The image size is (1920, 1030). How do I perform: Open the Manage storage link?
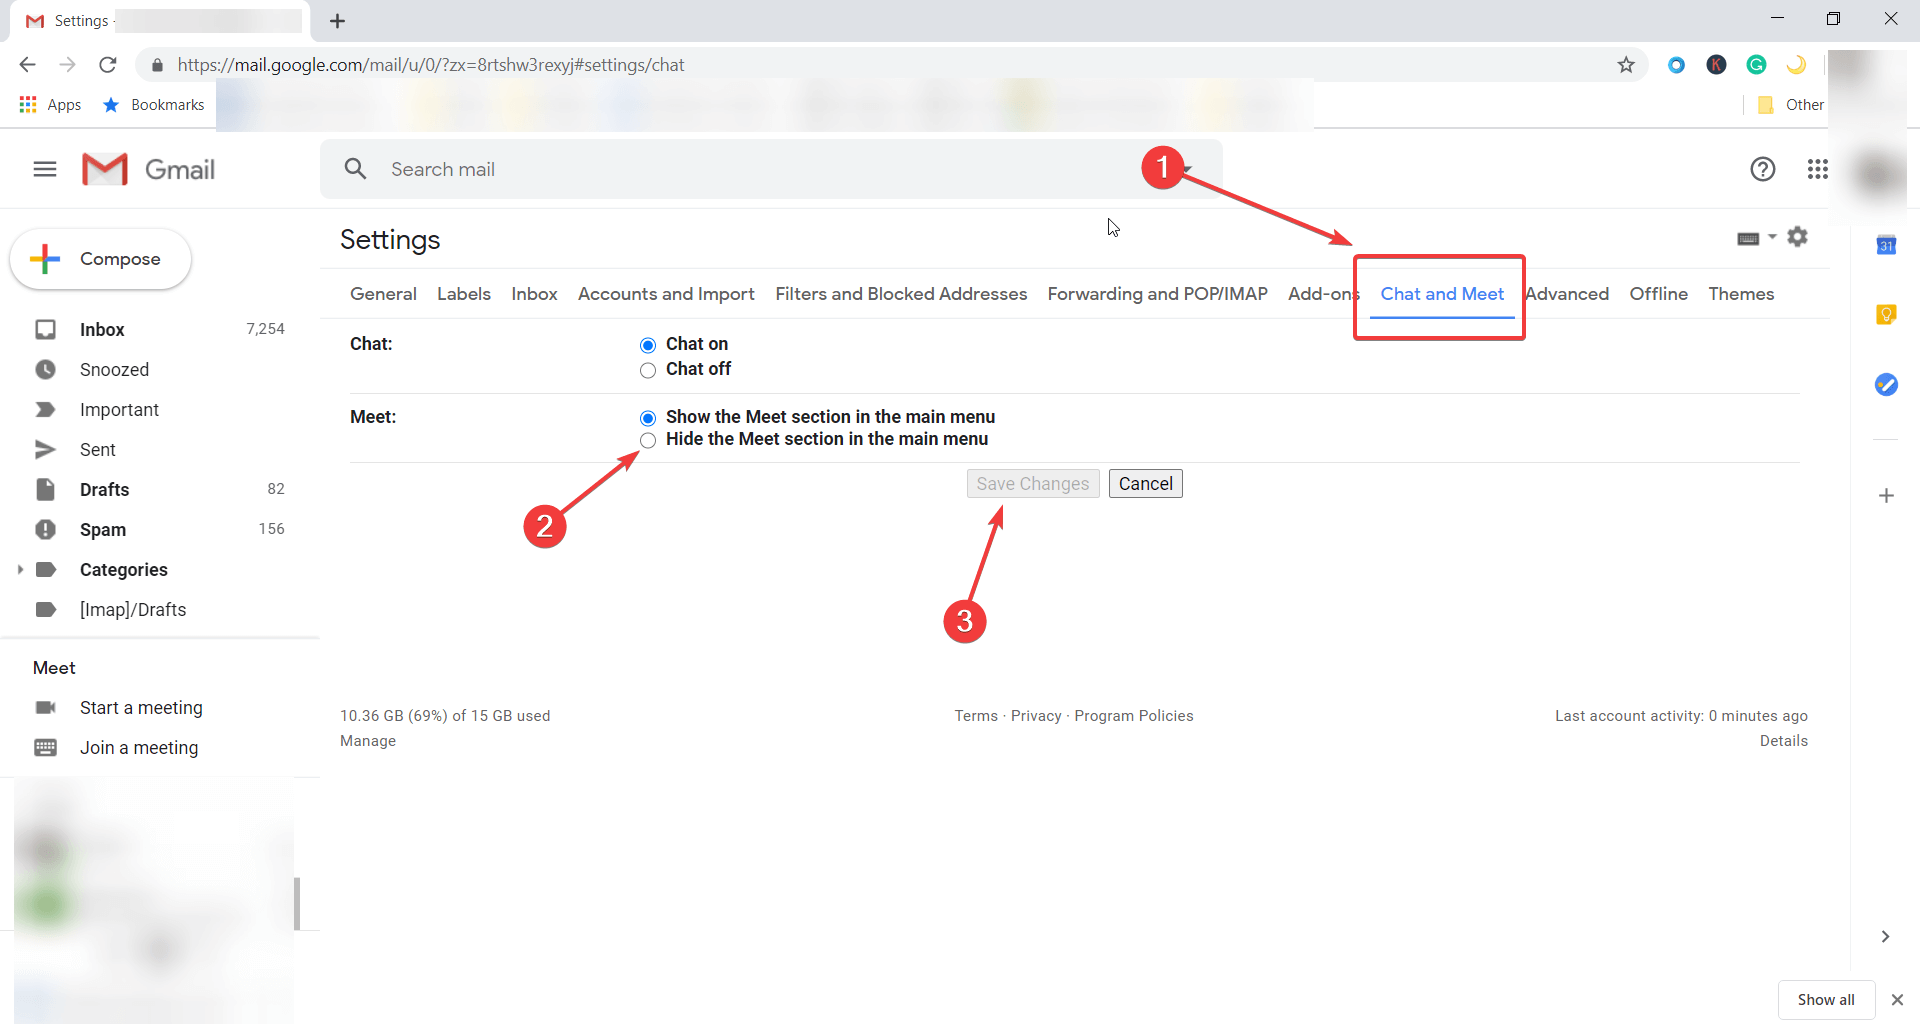coord(367,740)
